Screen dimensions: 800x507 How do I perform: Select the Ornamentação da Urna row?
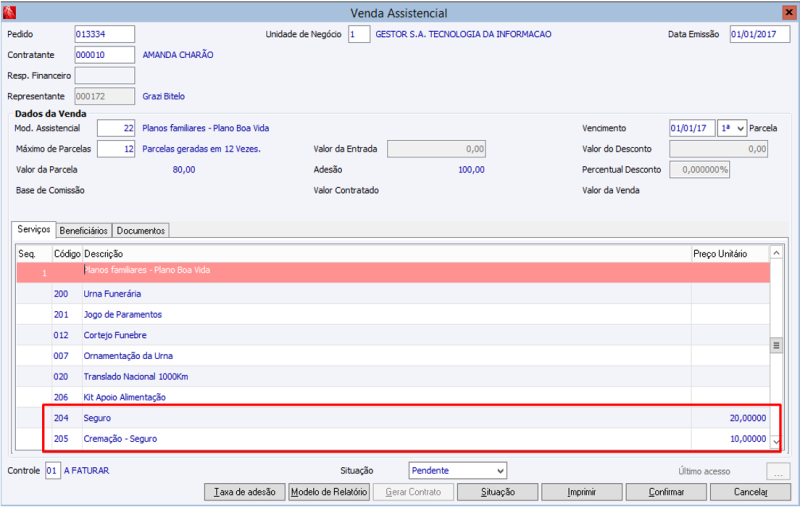point(393,356)
